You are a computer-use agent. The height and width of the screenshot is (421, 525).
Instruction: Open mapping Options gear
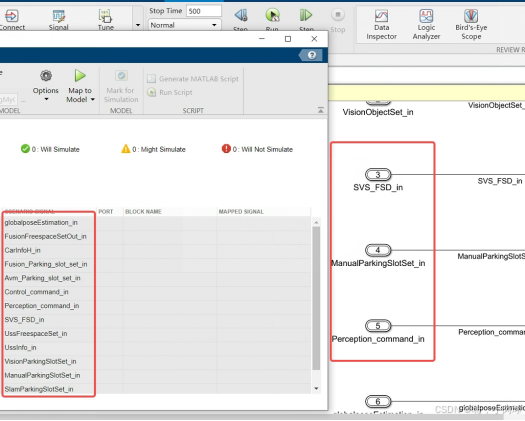tap(46, 76)
